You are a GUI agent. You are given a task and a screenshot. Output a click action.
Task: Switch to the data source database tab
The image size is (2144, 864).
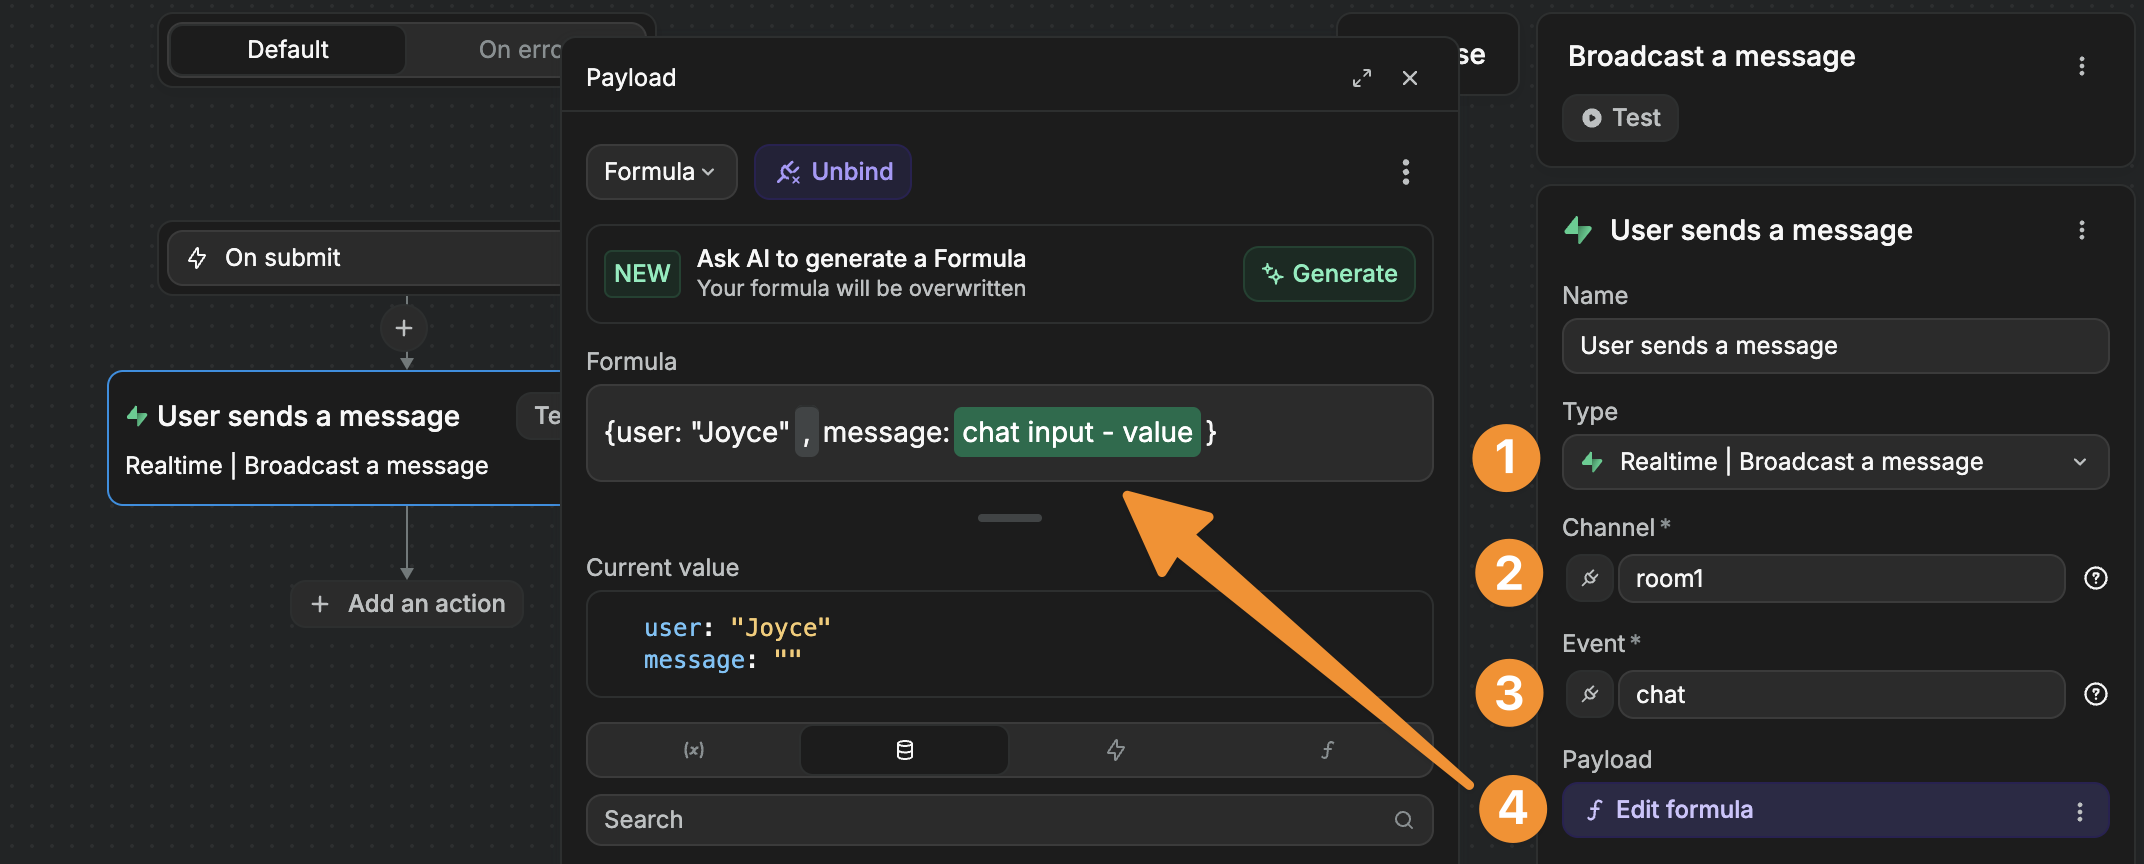904,750
